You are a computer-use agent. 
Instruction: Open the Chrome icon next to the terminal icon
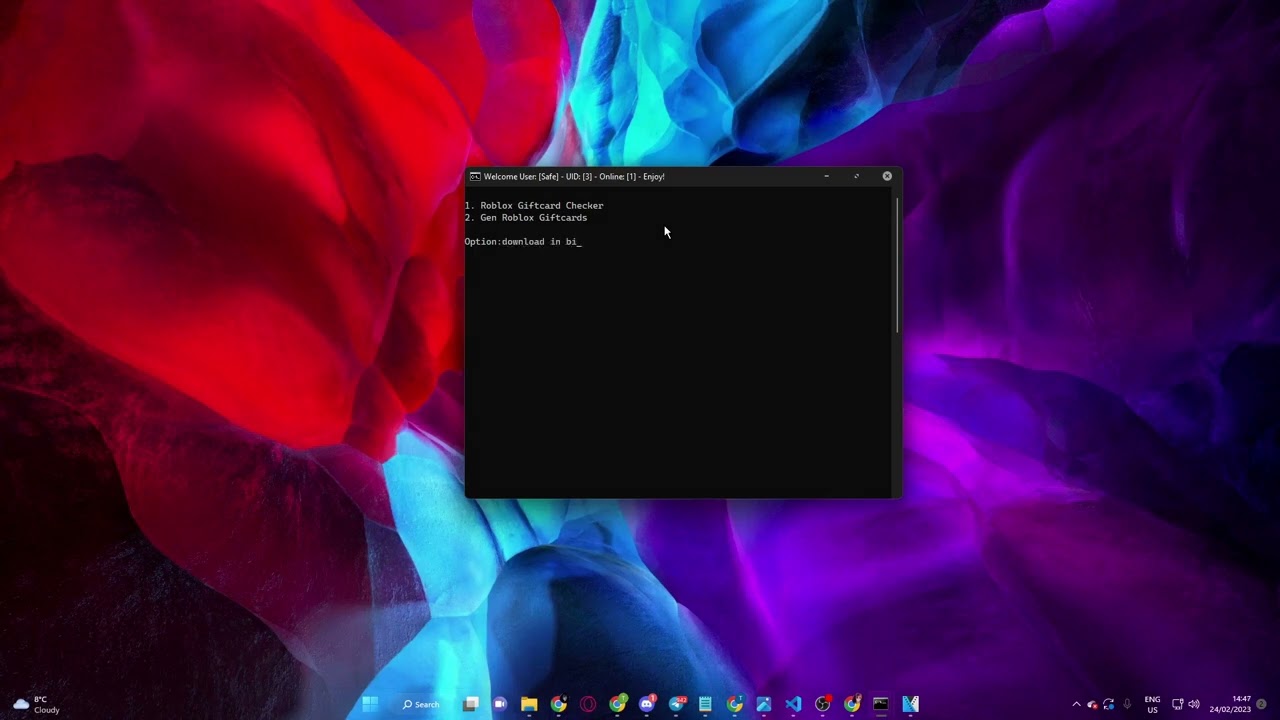(852, 704)
